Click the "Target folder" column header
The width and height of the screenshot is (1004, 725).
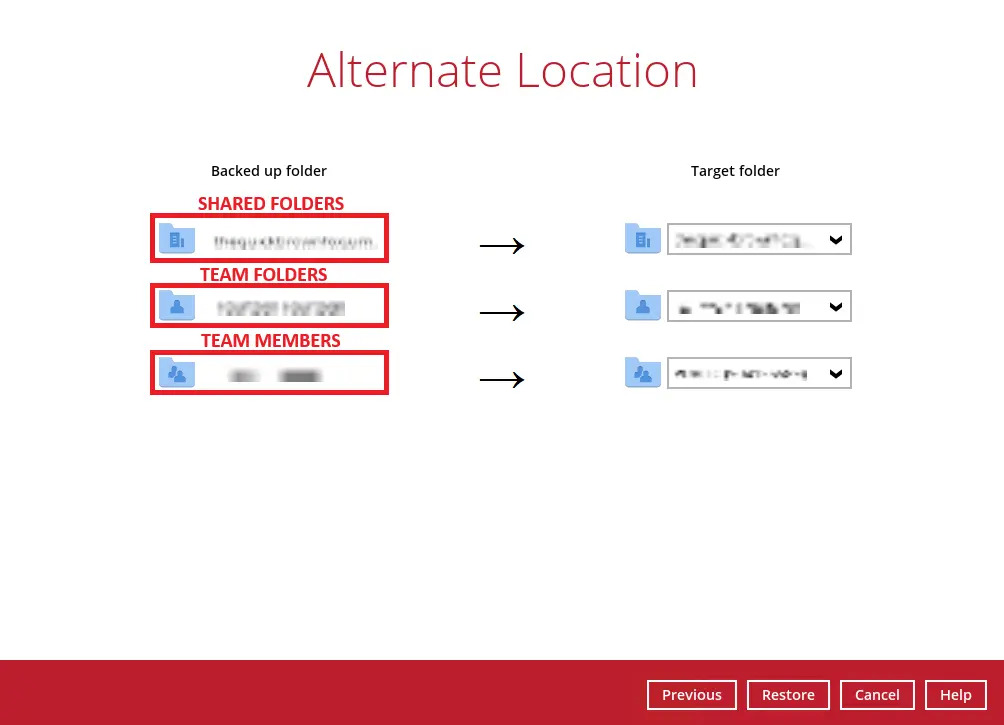point(735,171)
